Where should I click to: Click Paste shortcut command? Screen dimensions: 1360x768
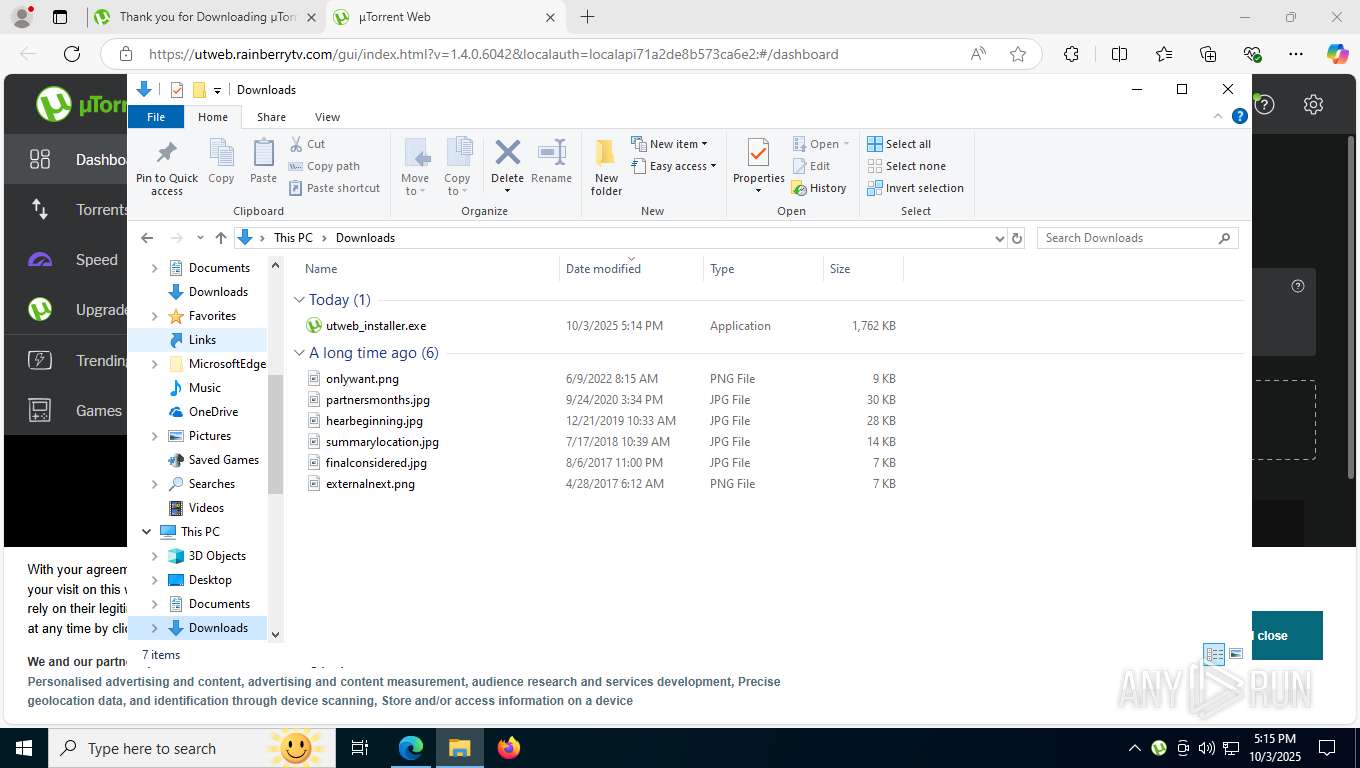[x=334, y=188]
